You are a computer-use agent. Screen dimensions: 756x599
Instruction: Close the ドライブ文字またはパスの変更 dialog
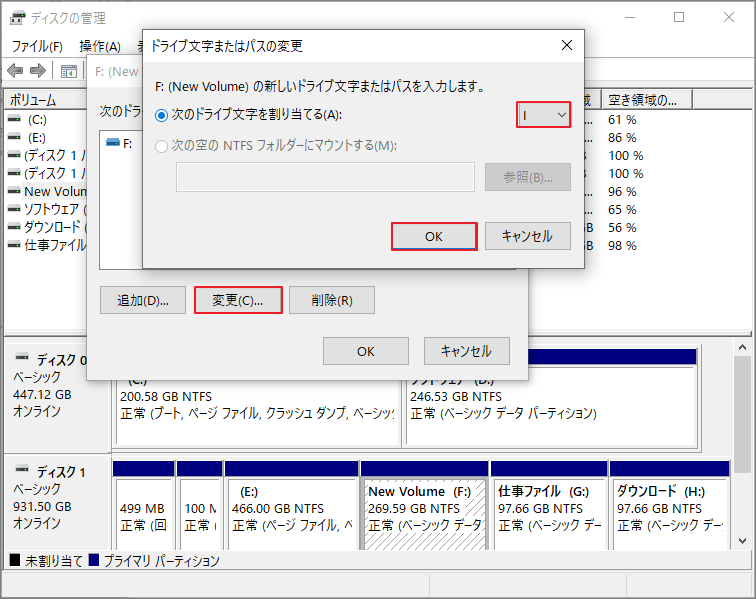point(567,45)
